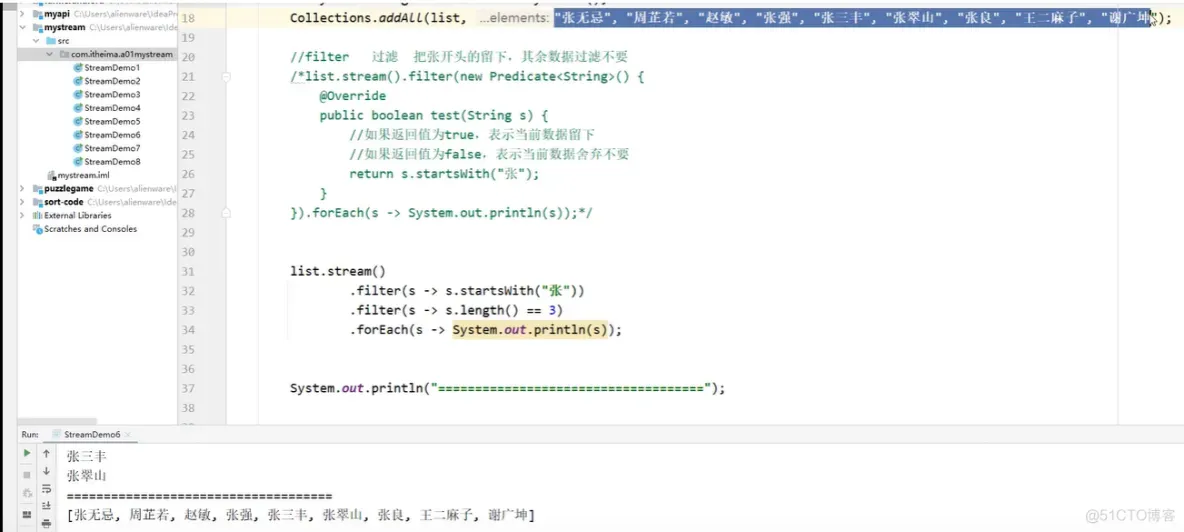1184x532 pixels.
Task: Switch to the StreamDemo6 run tab
Action: (91, 435)
